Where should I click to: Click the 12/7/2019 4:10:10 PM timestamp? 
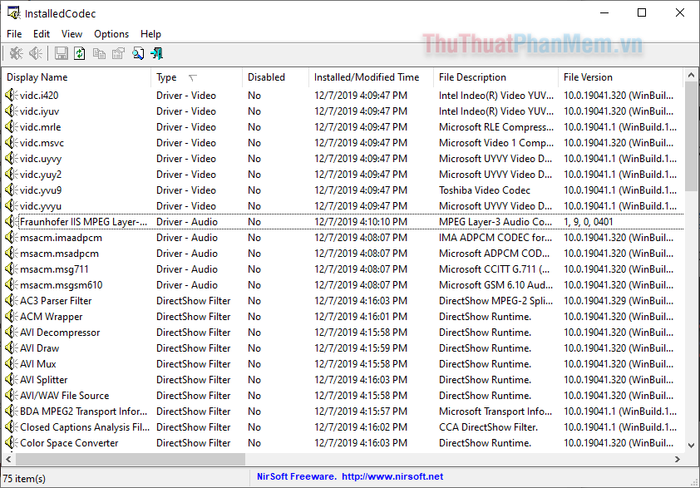click(361, 222)
